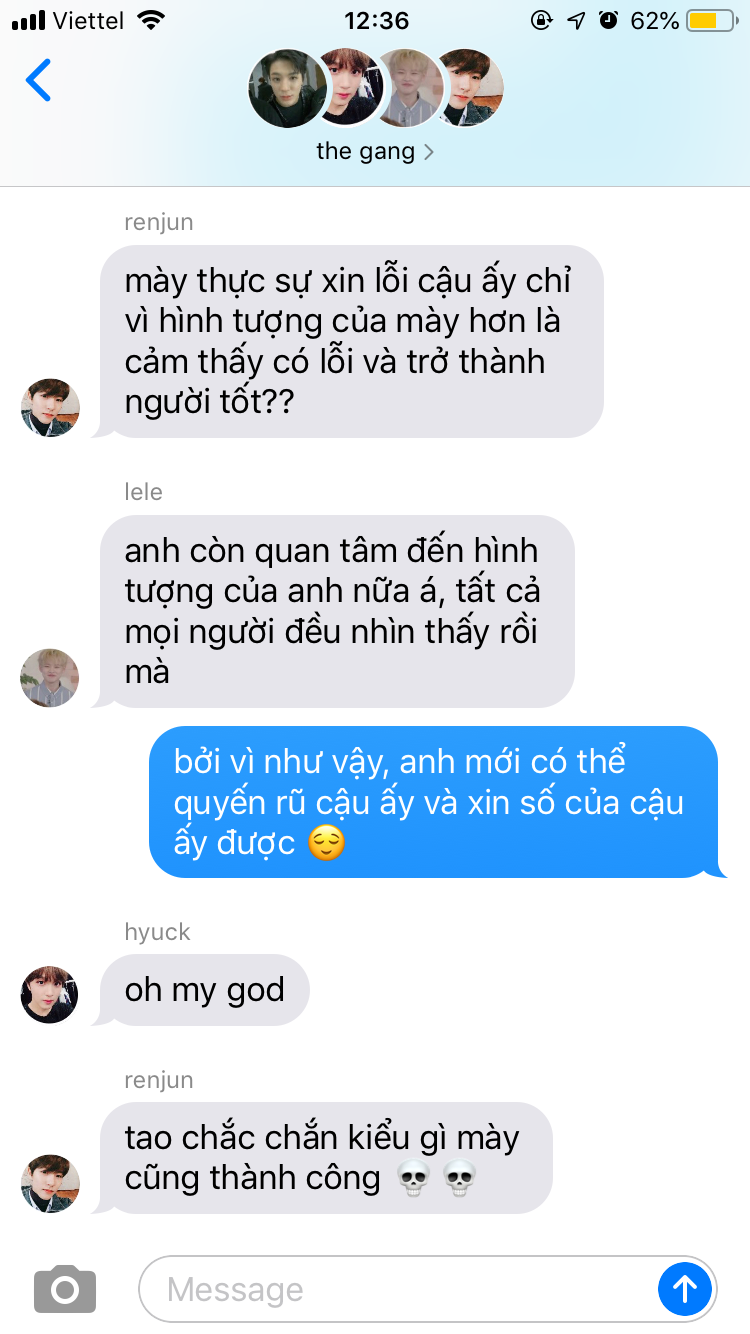The width and height of the screenshot is (750, 1334).
Task: Tap the location arrow status icon
Action: click(x=576, y=20)
